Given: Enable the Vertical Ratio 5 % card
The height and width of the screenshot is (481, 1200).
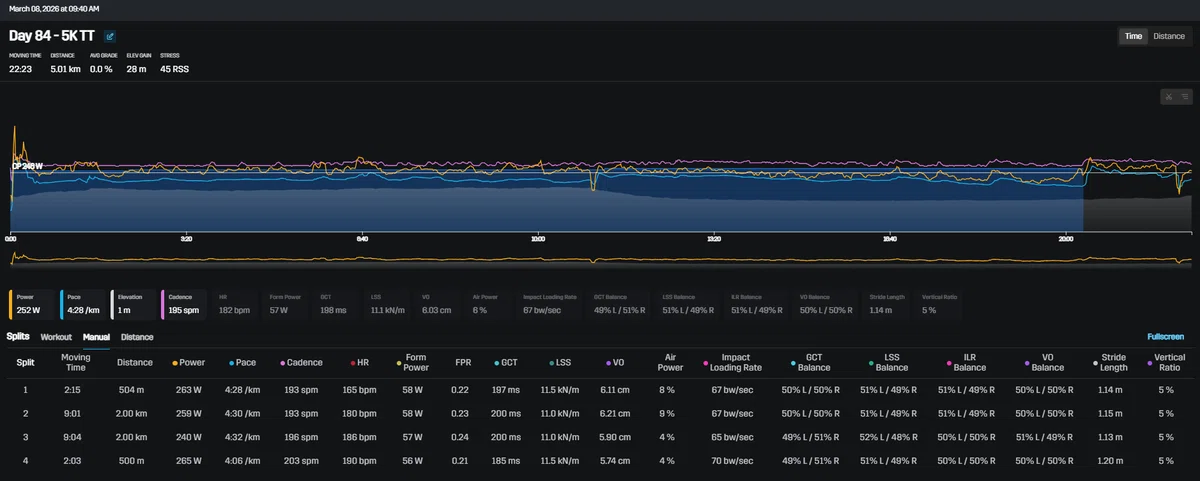Looking at the screenshot, I should tap(940, 304).
